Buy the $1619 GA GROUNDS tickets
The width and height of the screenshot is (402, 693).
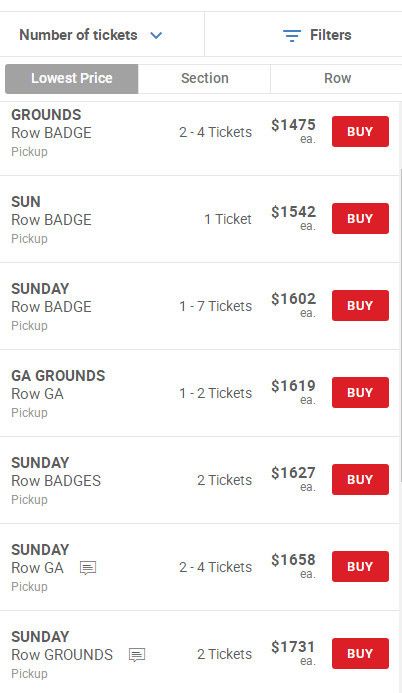tap(360, 393)
